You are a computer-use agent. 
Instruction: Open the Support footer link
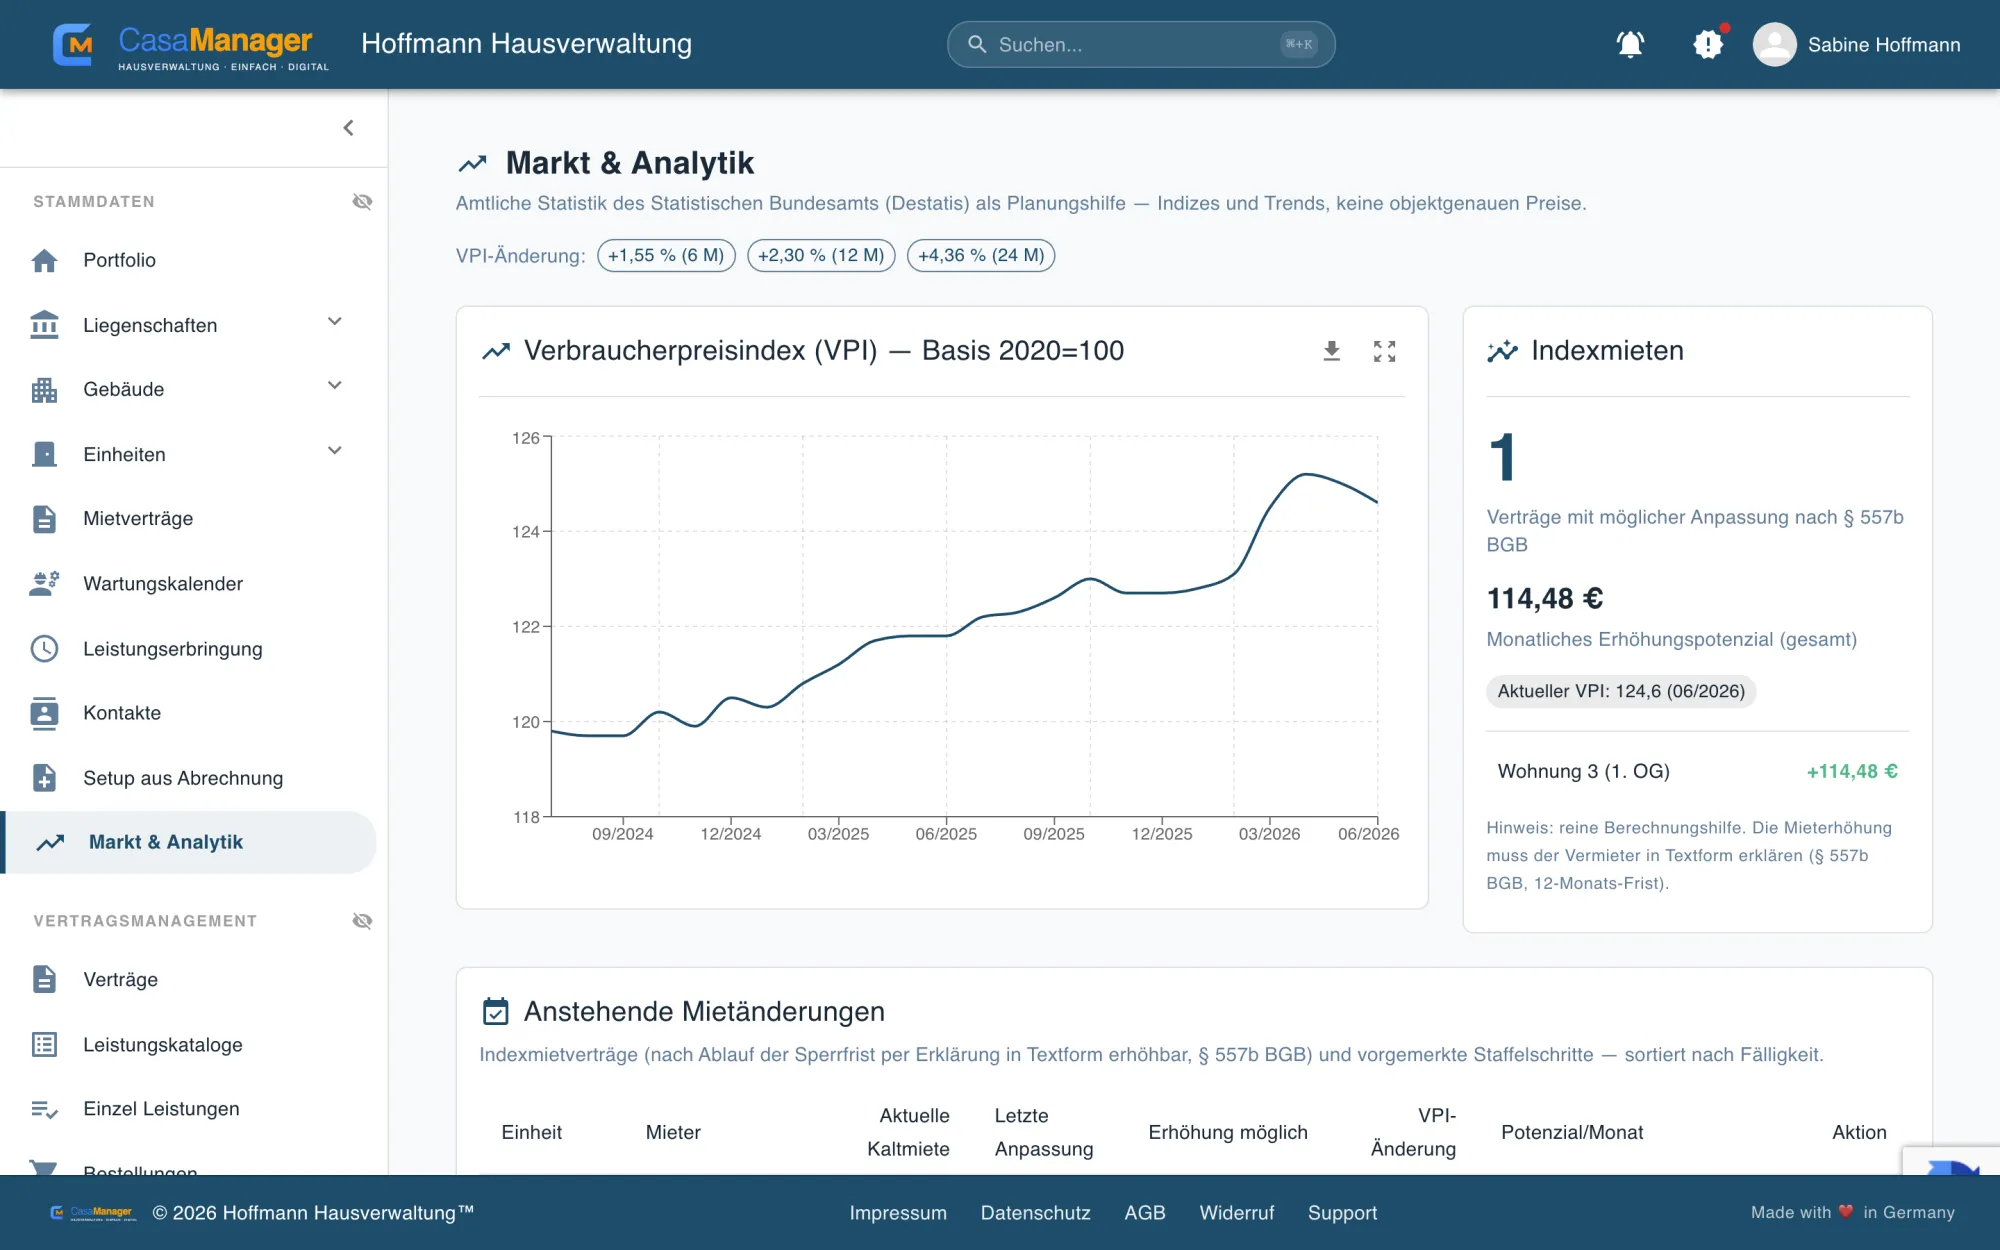click(x=1342, y=1213)
